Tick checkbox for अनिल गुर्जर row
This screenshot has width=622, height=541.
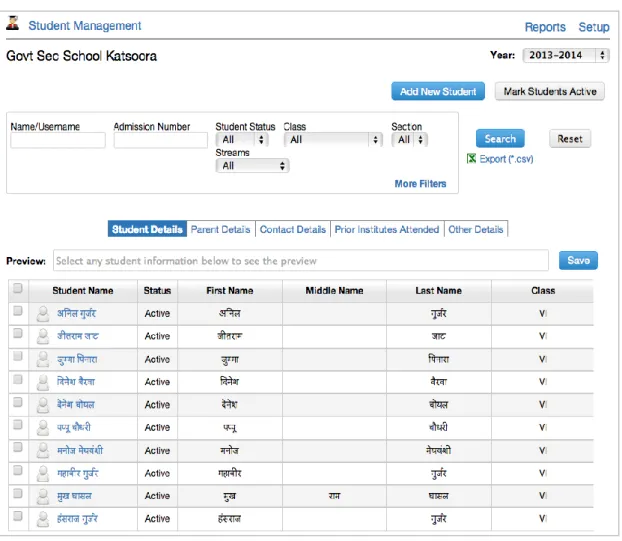coord(17,311)
